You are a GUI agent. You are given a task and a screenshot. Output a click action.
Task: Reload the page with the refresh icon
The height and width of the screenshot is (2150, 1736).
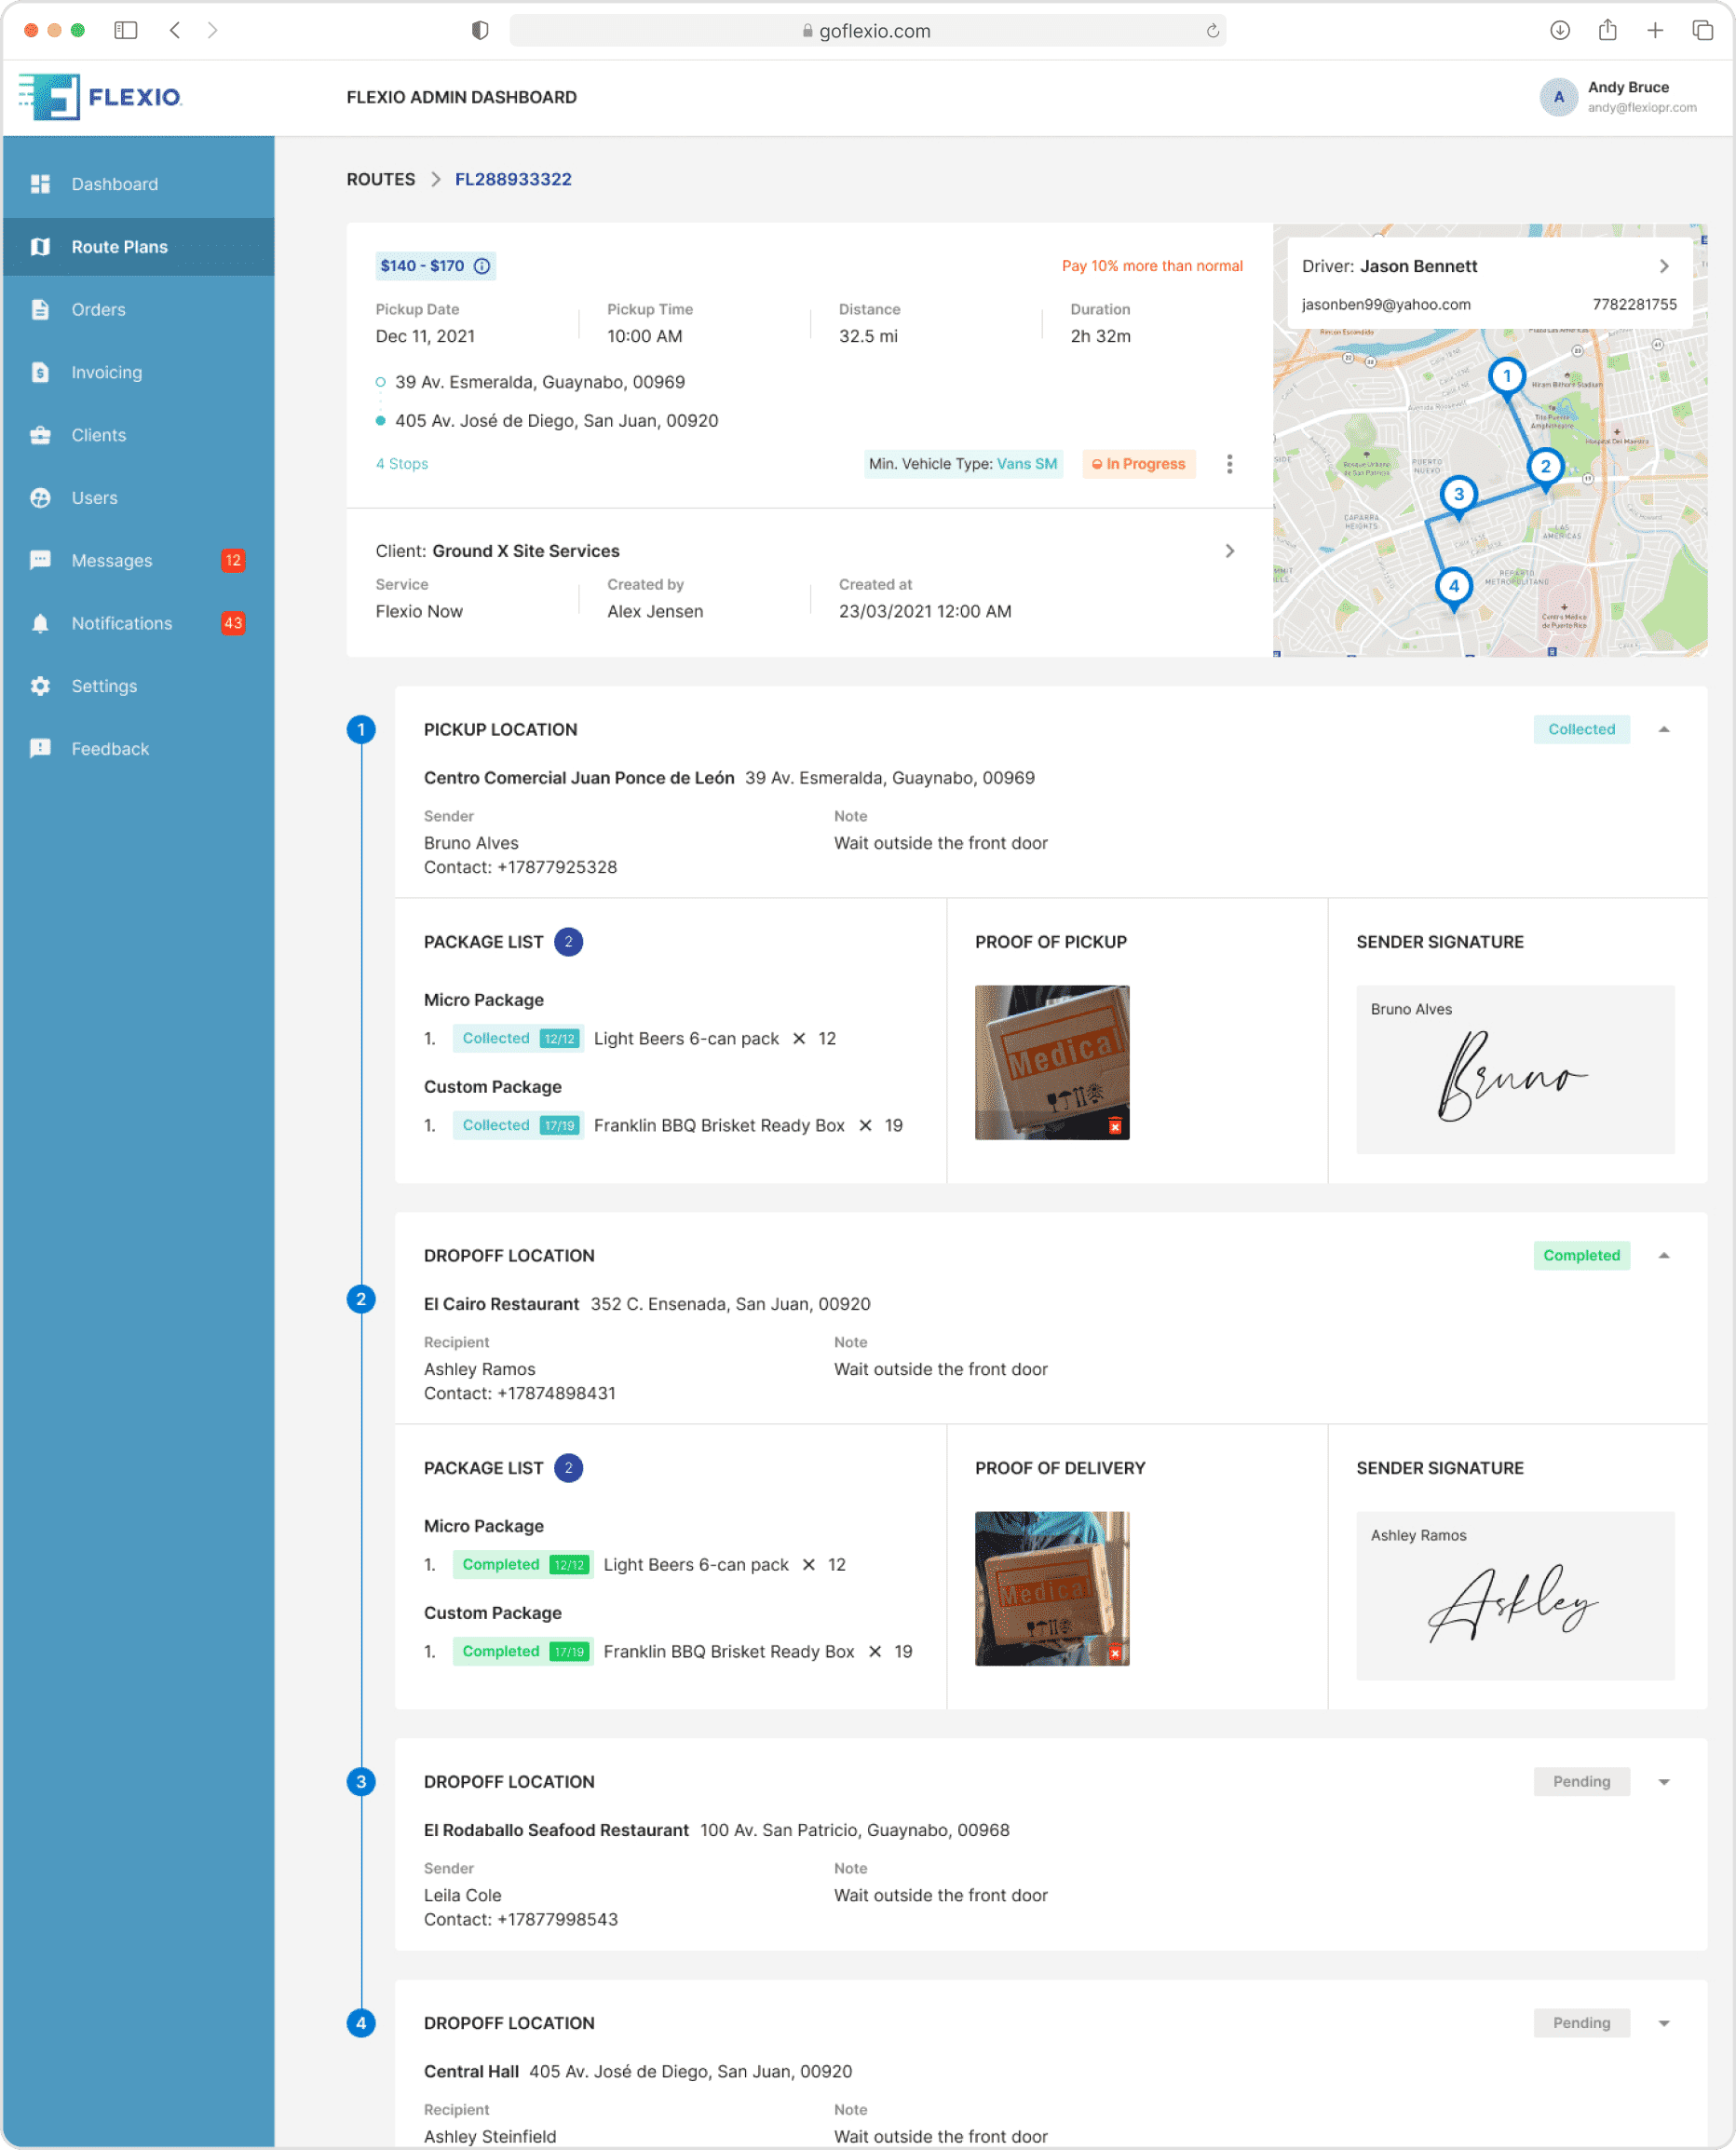[x=1212, y=31]
